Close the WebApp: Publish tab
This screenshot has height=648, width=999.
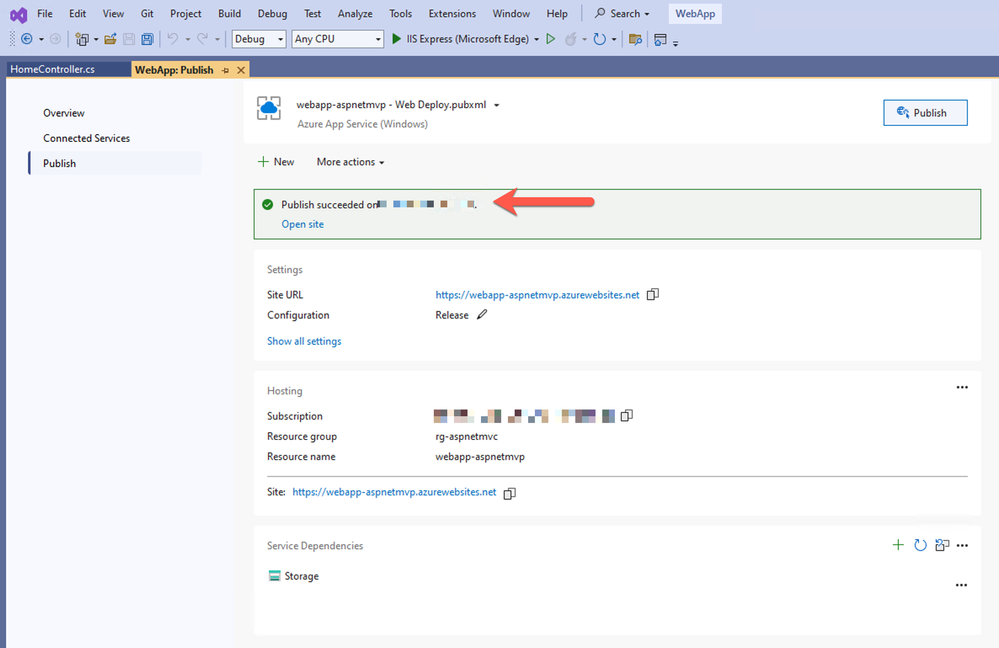point(241,70)
